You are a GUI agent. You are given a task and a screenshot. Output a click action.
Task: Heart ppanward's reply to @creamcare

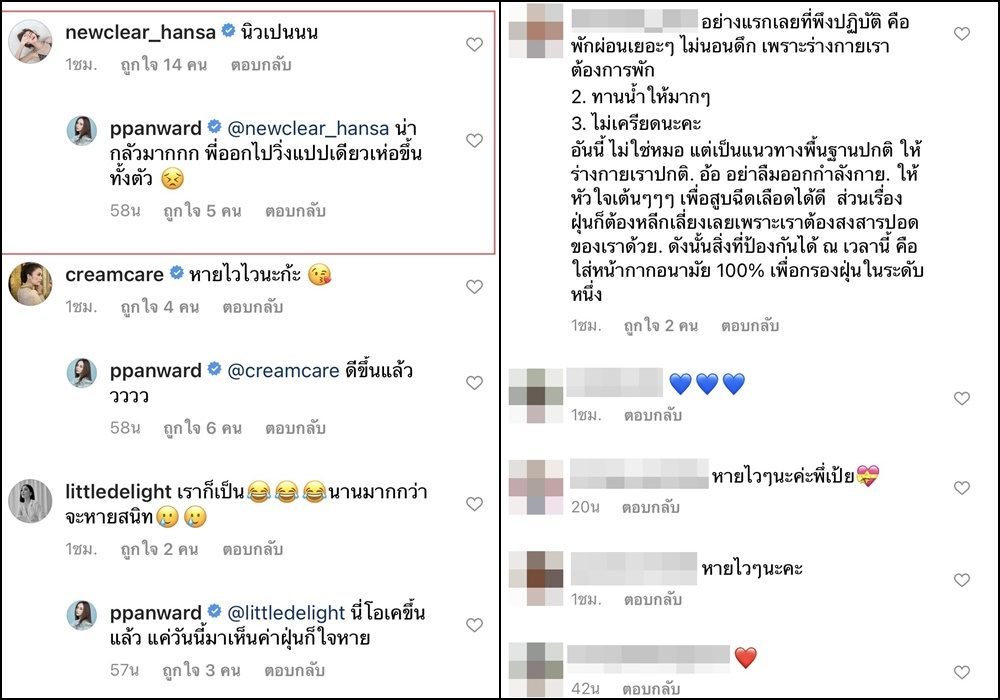(474, 383)
